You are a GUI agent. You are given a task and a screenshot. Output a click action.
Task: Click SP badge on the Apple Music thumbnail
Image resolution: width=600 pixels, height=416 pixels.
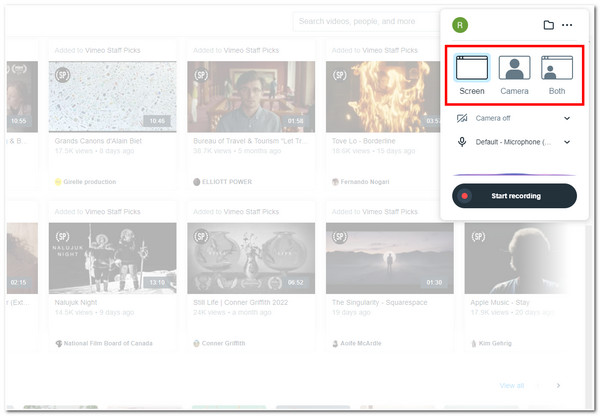[x=478, y=237]
